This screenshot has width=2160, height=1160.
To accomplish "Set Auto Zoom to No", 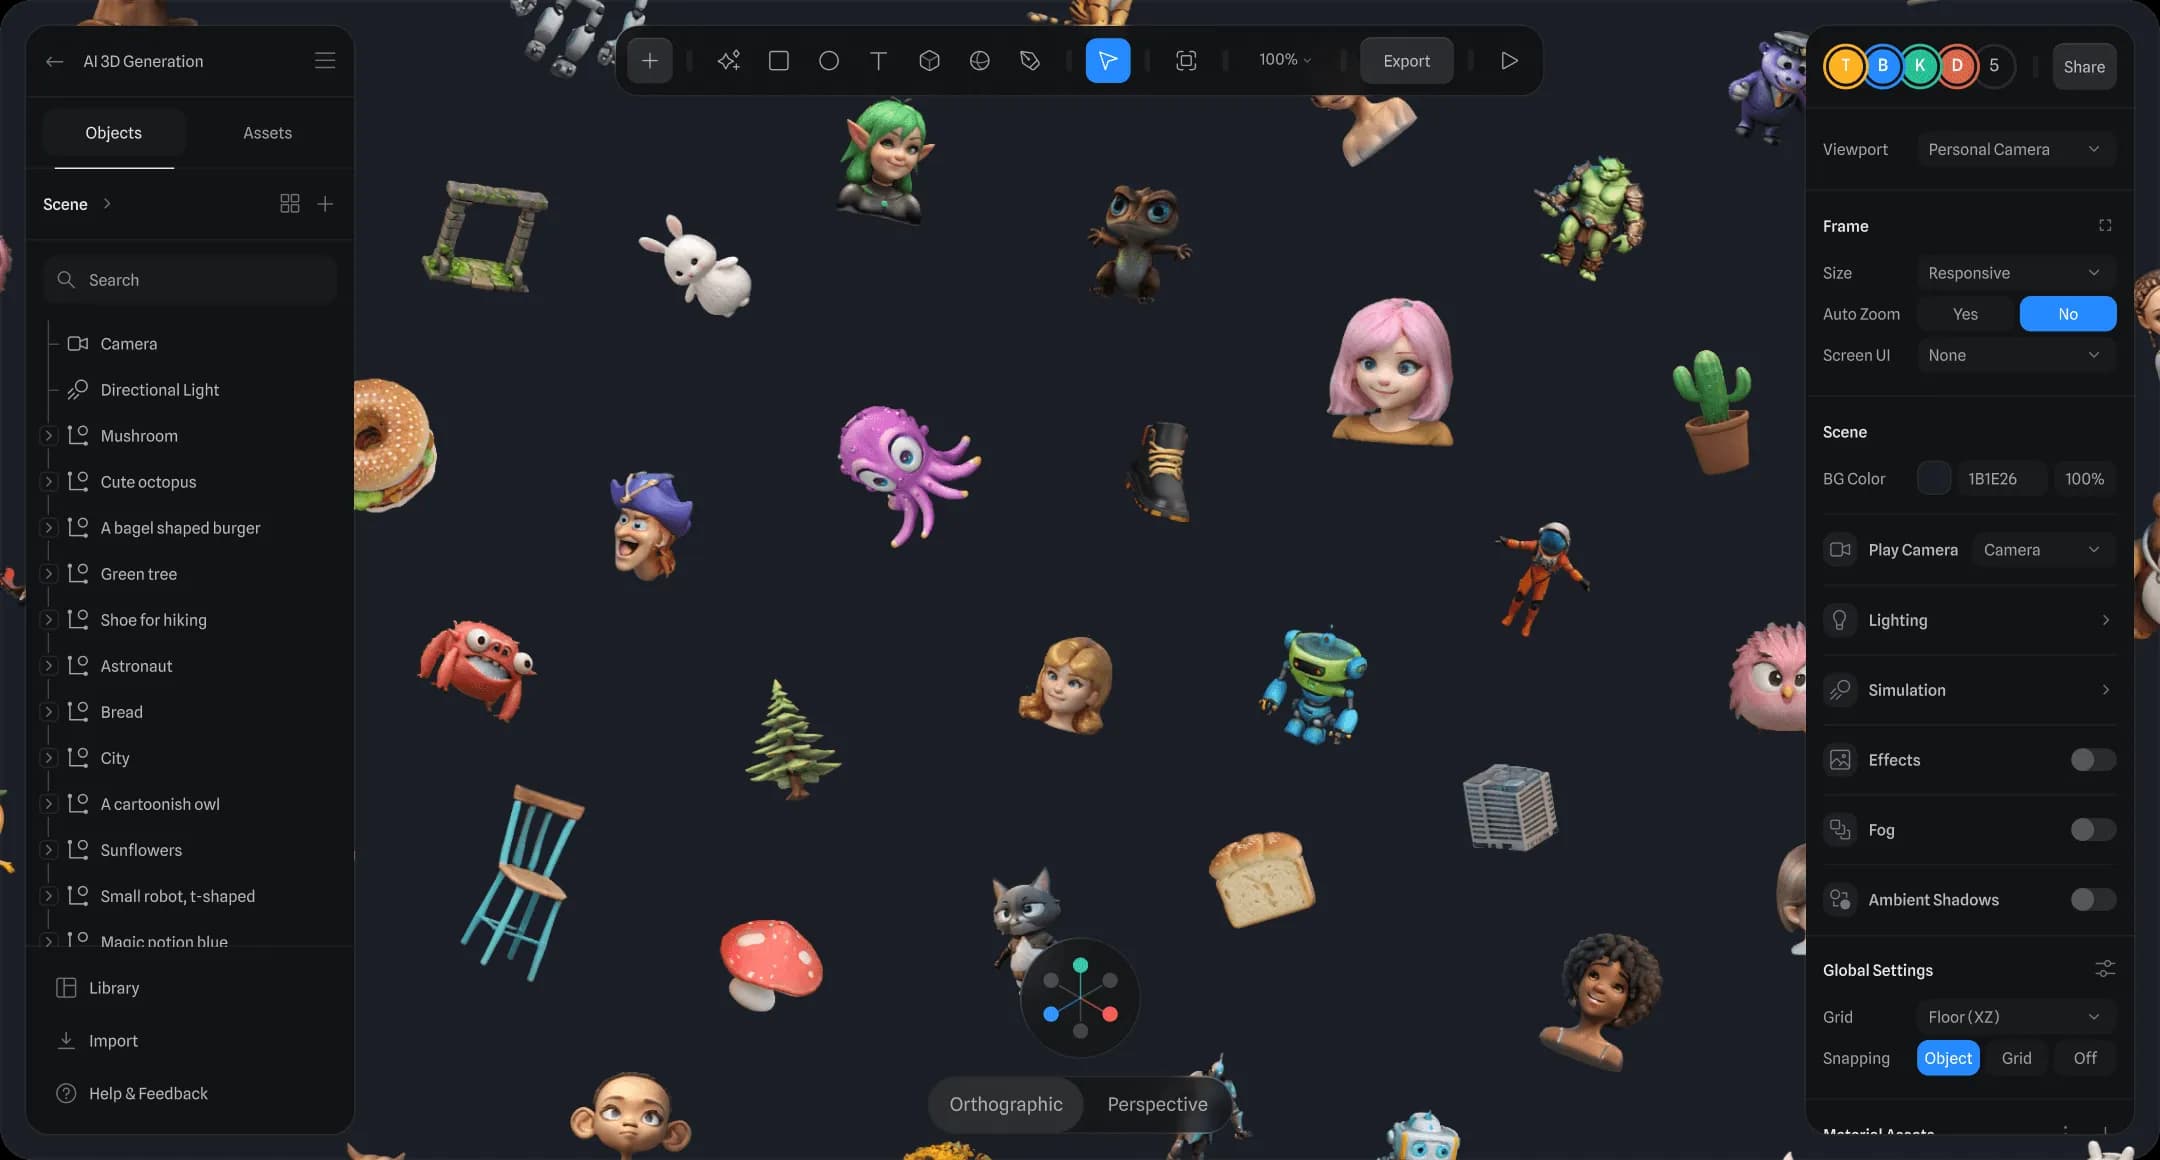I will point(2068,314).
